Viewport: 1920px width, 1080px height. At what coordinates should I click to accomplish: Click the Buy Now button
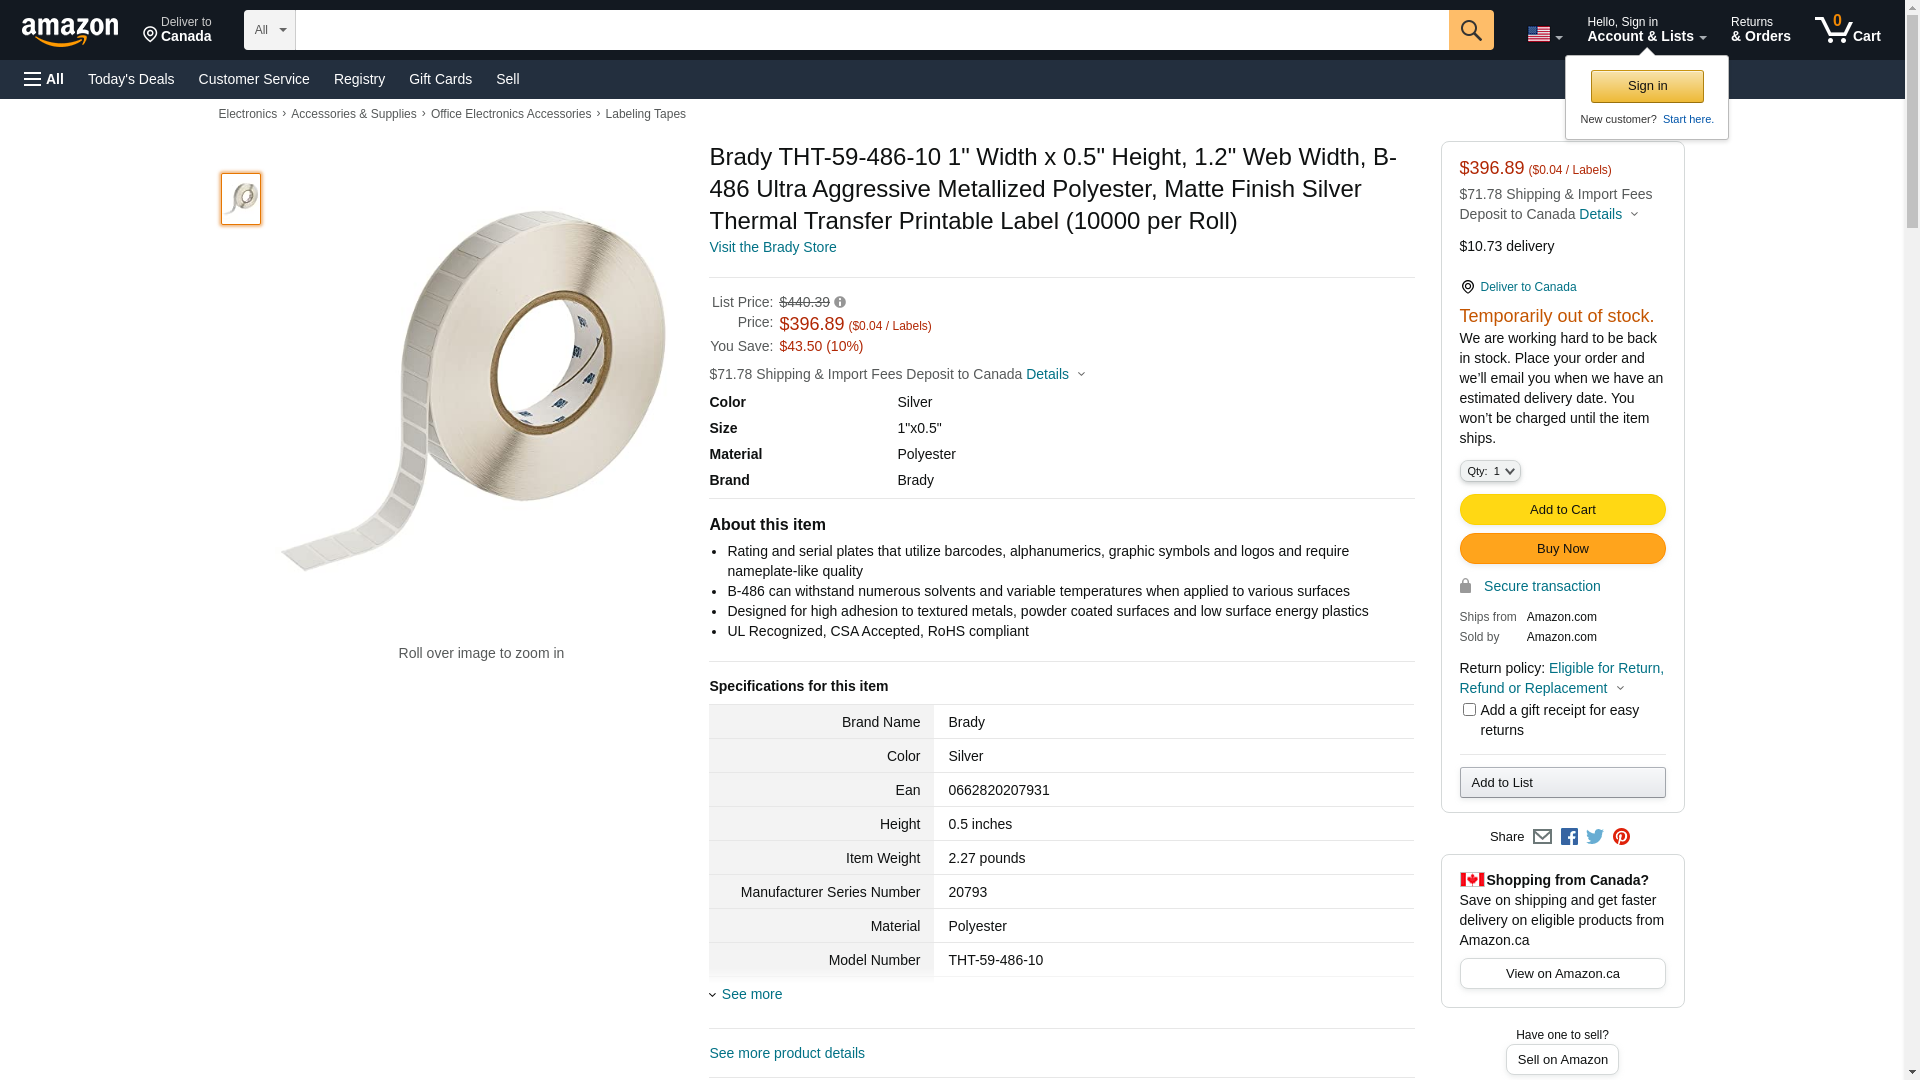click(x=1562, y=549)
